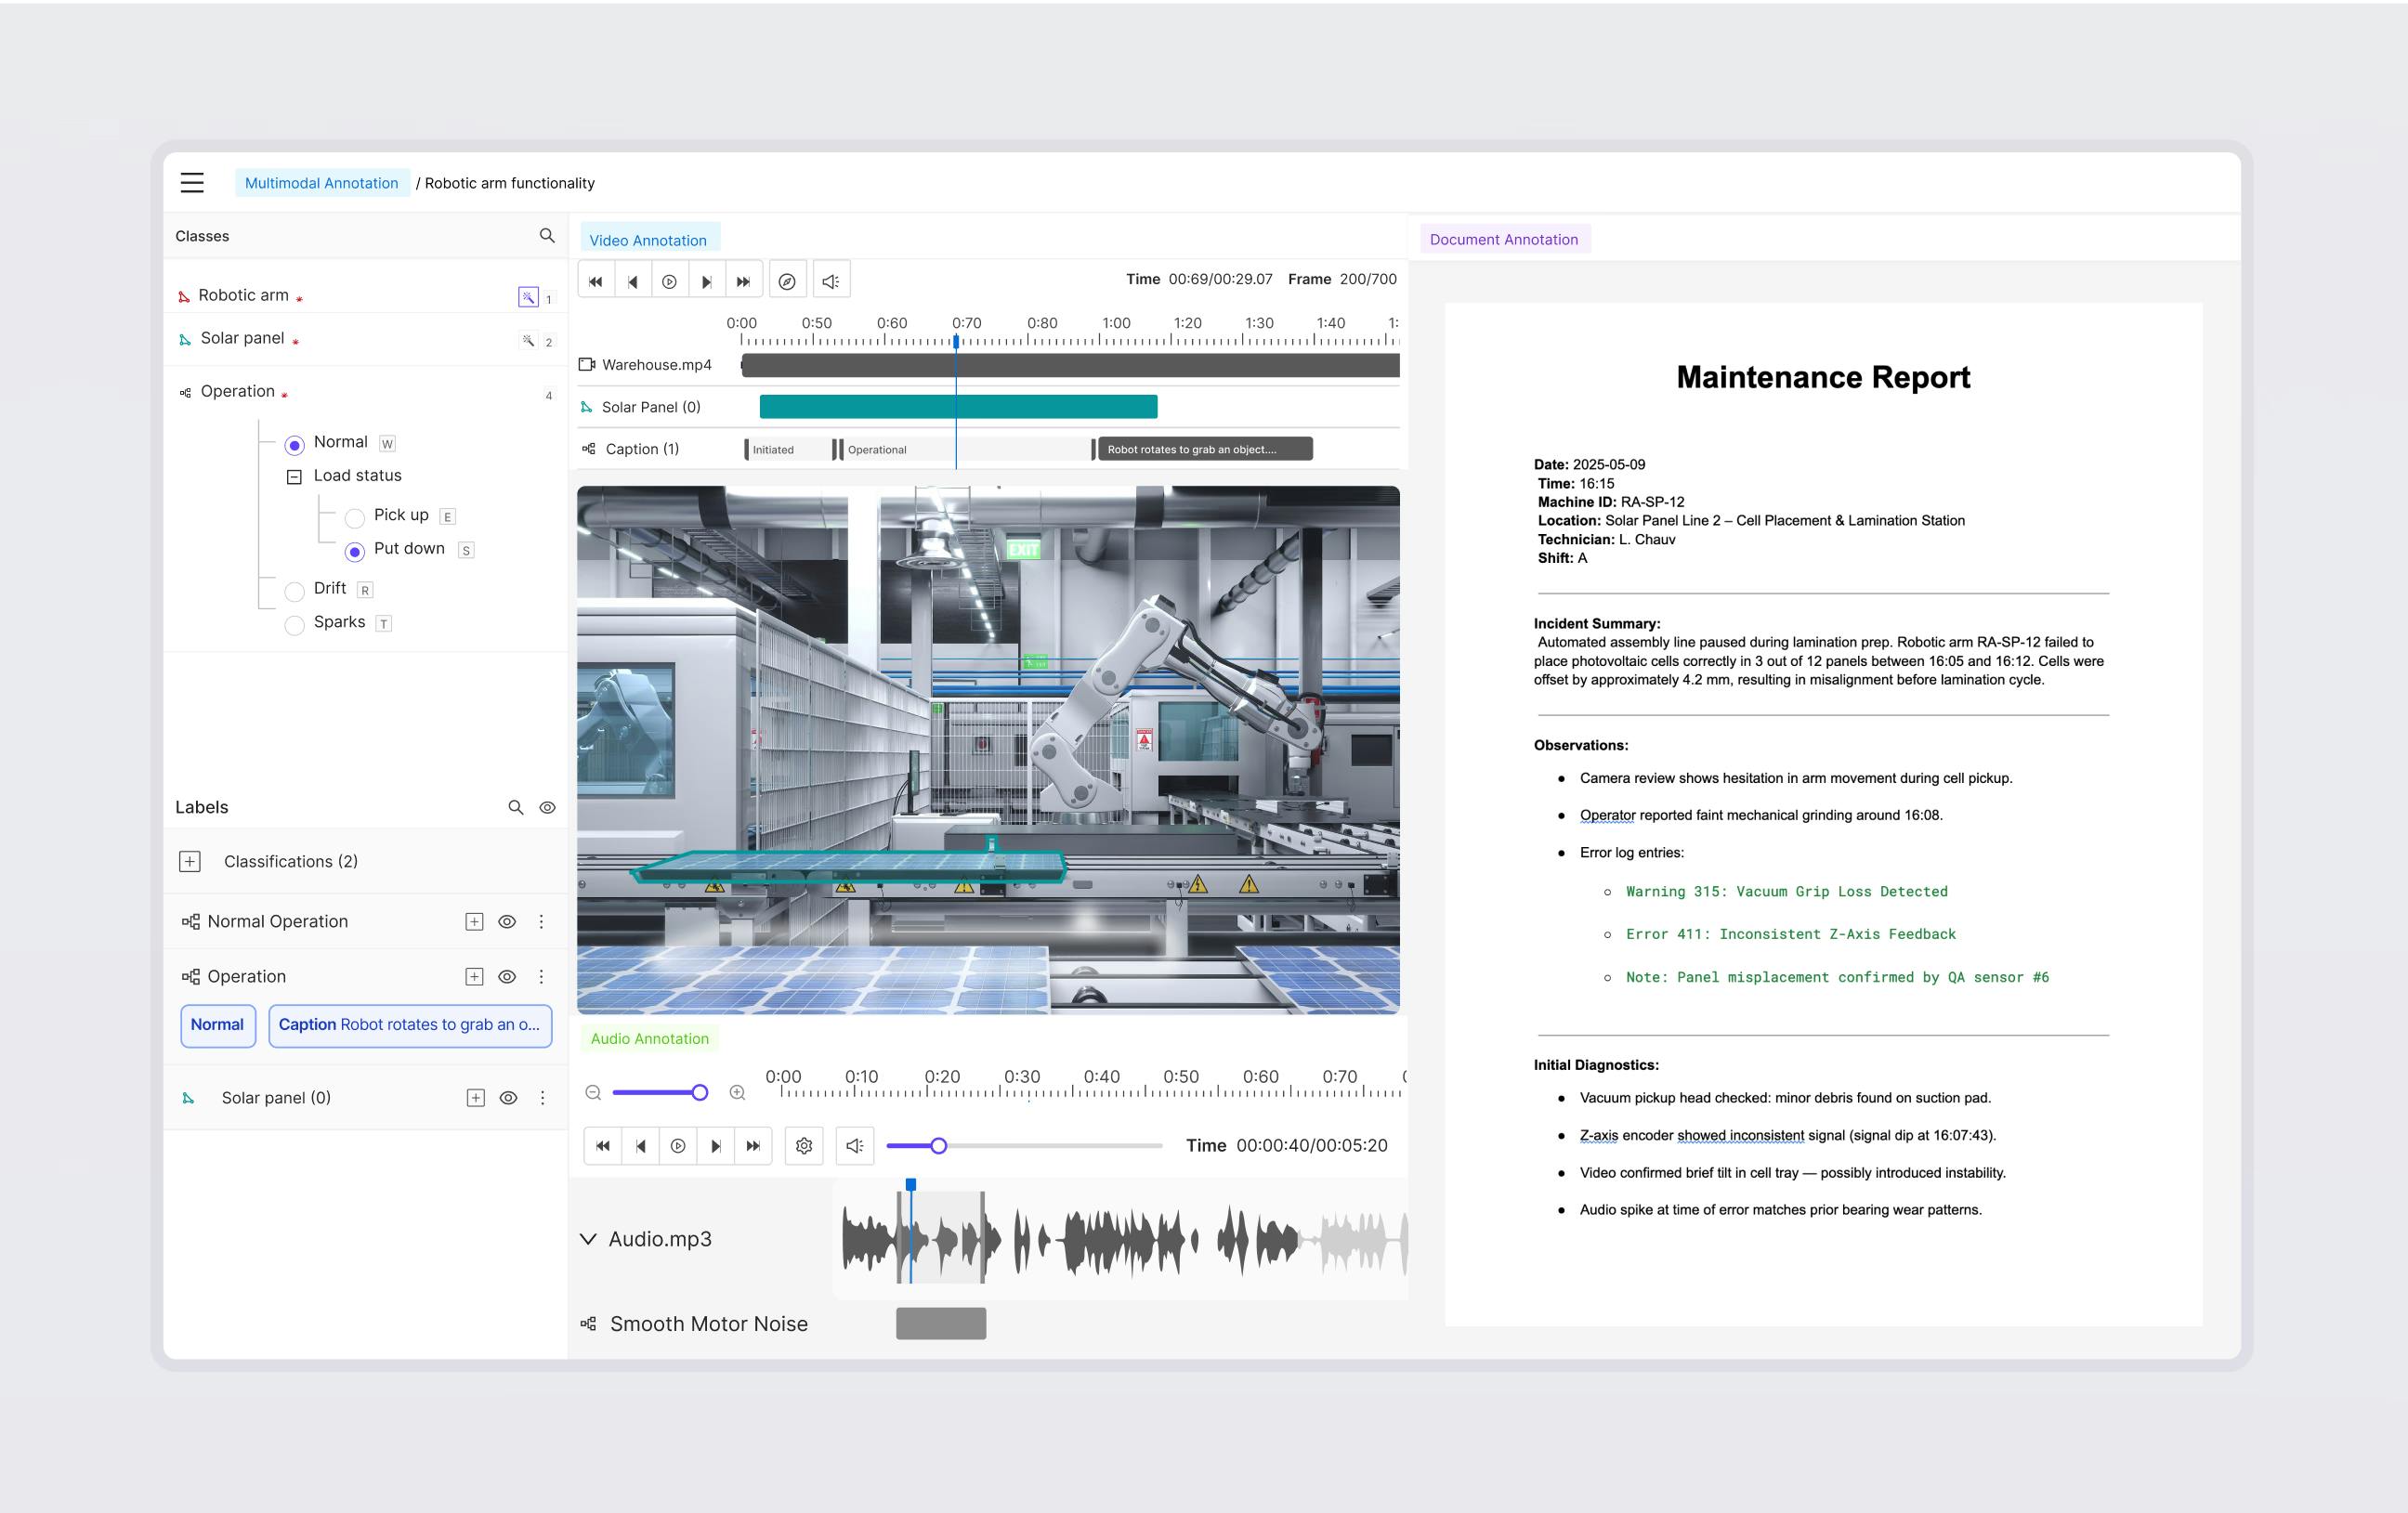Click the video compass icon button
This screenshot has height=1513, width=2408.
click(x=787, y=281)
